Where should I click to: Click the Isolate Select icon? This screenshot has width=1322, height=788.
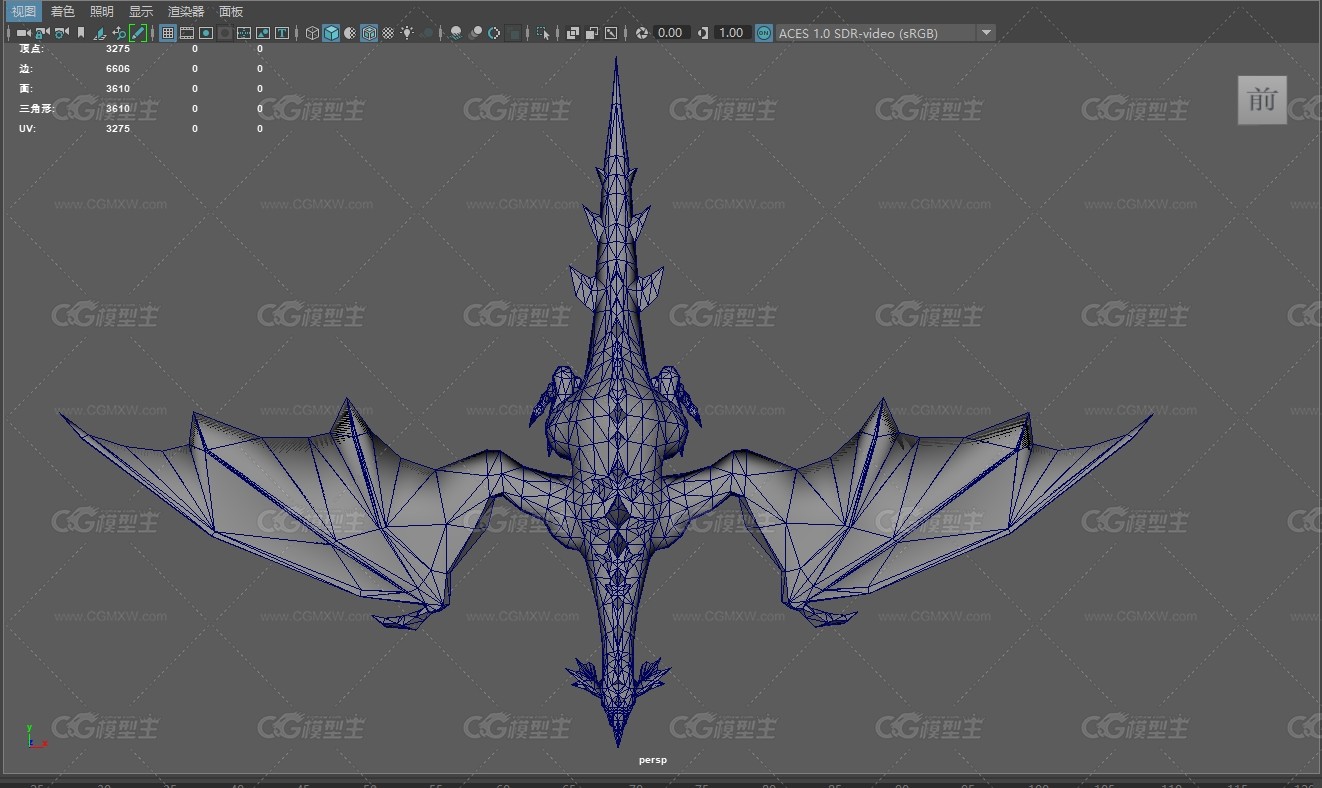(x=543, y=33)
